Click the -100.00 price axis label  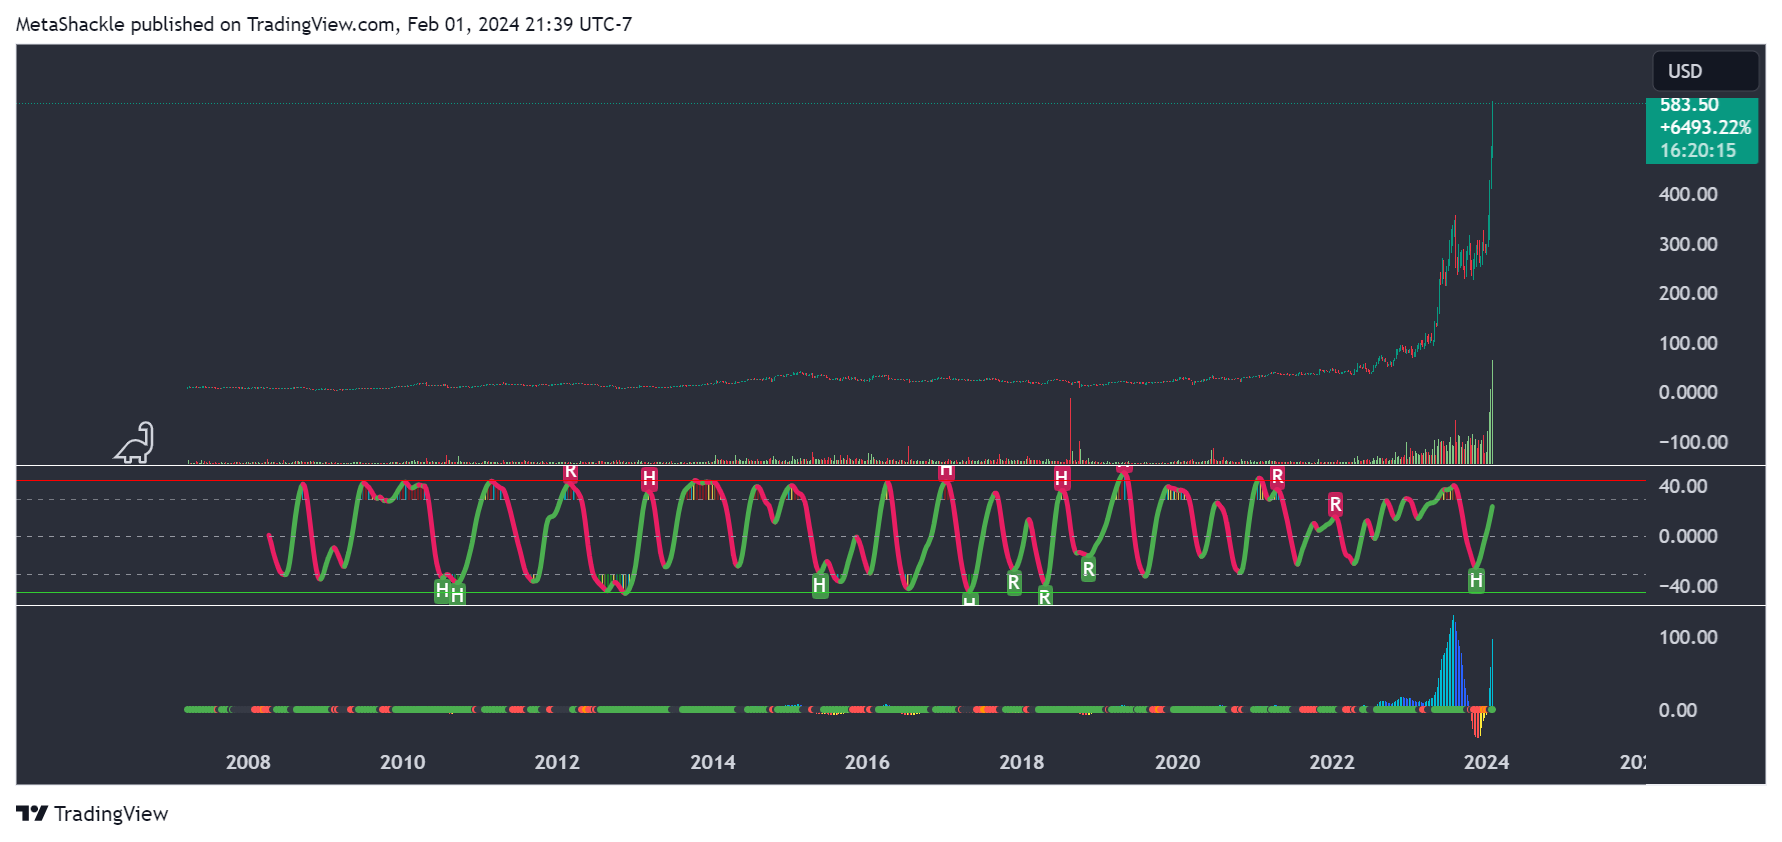point(1693,442)
